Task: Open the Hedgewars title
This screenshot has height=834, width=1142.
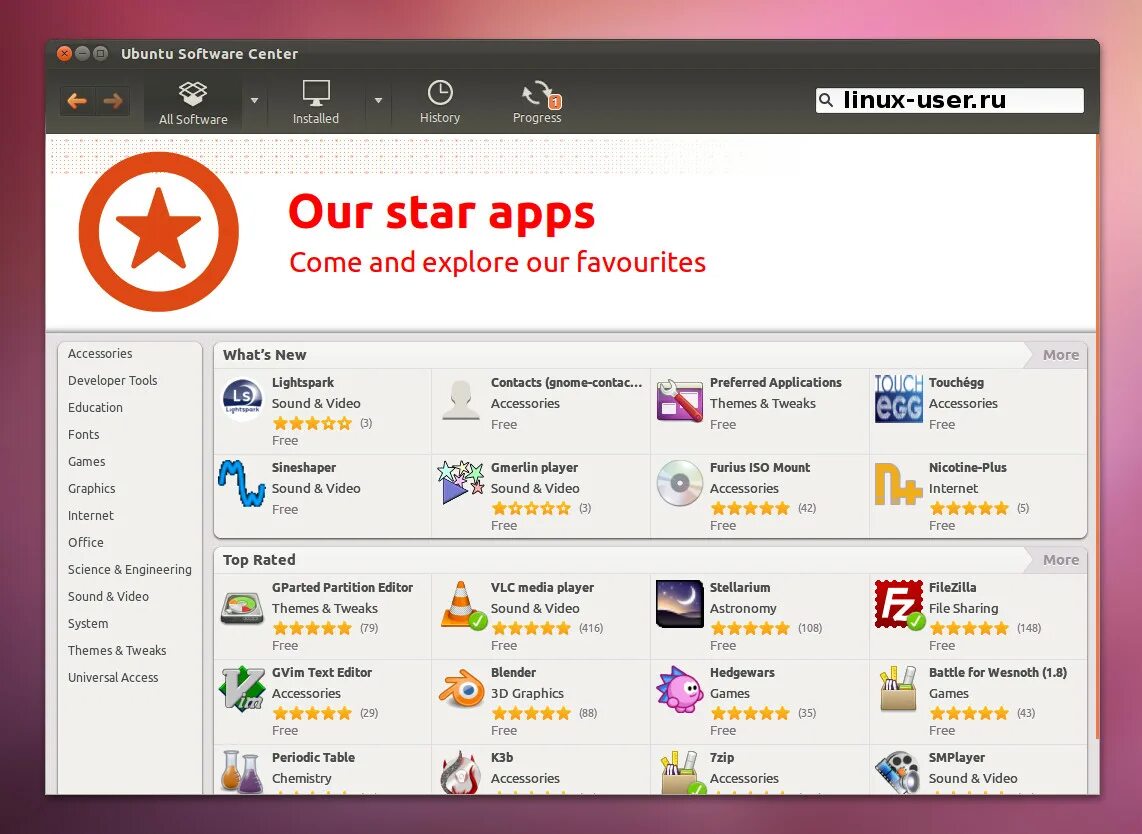Action: coord(742,672)
